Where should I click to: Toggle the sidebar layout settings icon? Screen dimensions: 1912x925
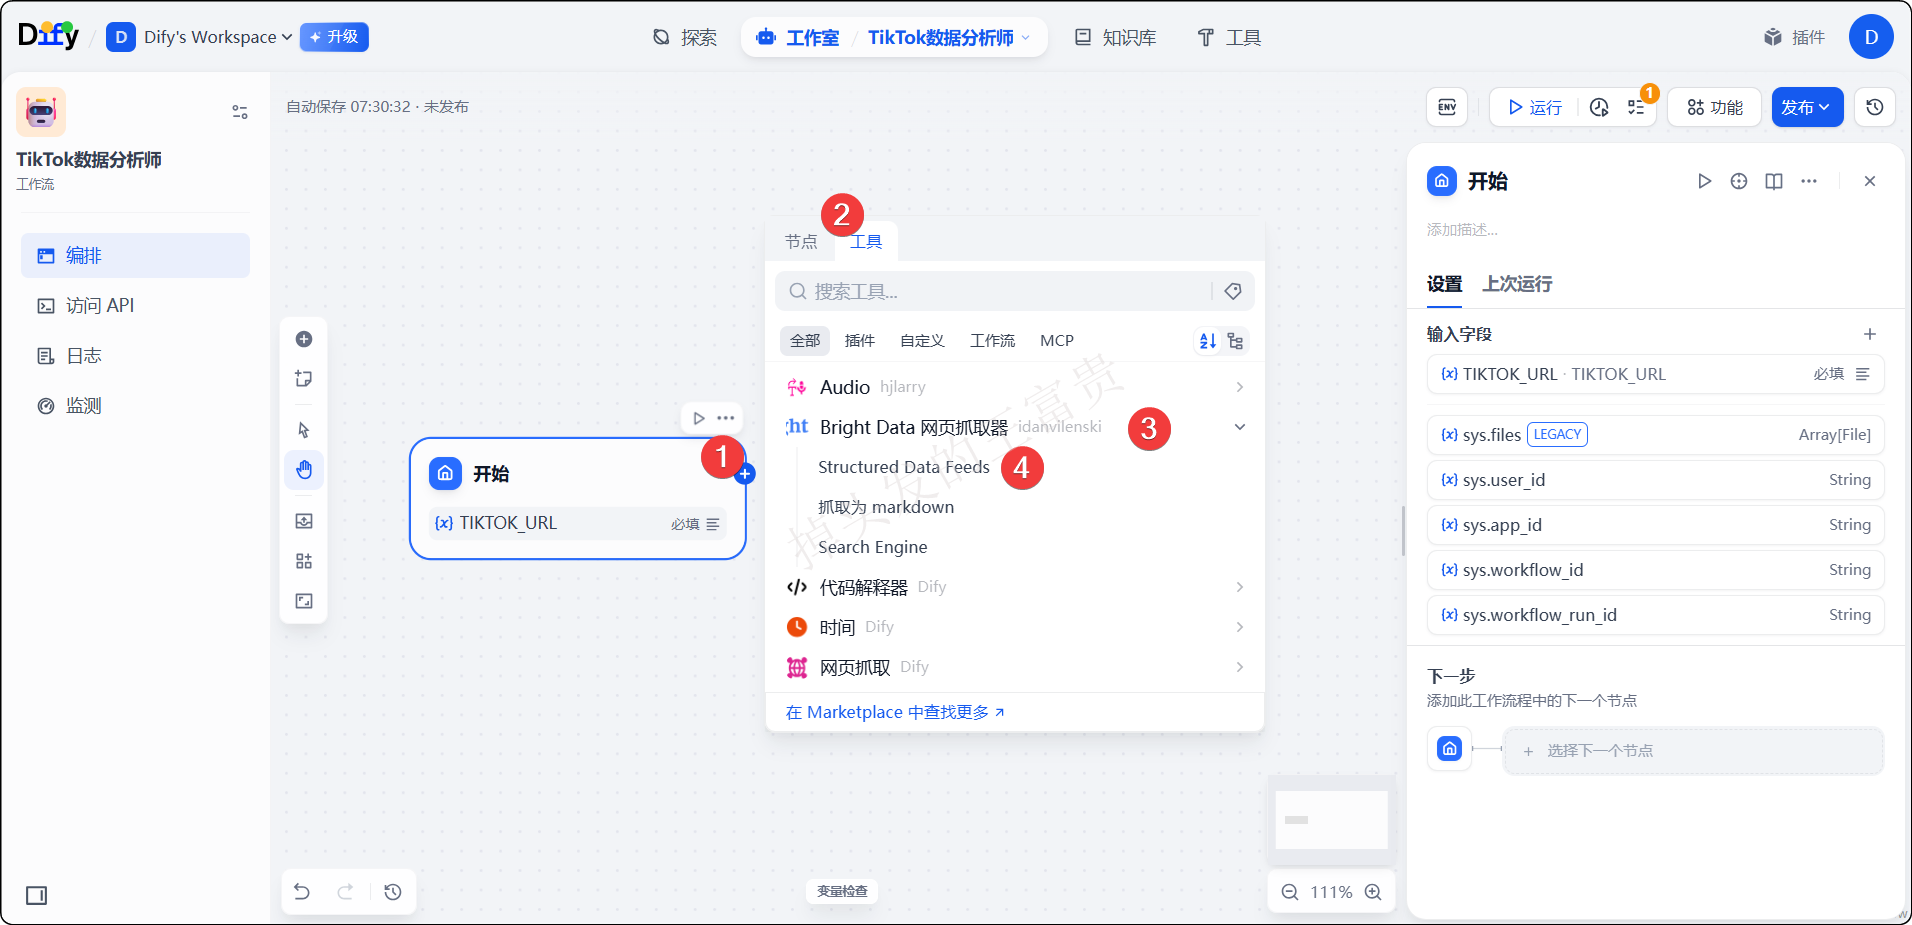click(x=240, y=112)
